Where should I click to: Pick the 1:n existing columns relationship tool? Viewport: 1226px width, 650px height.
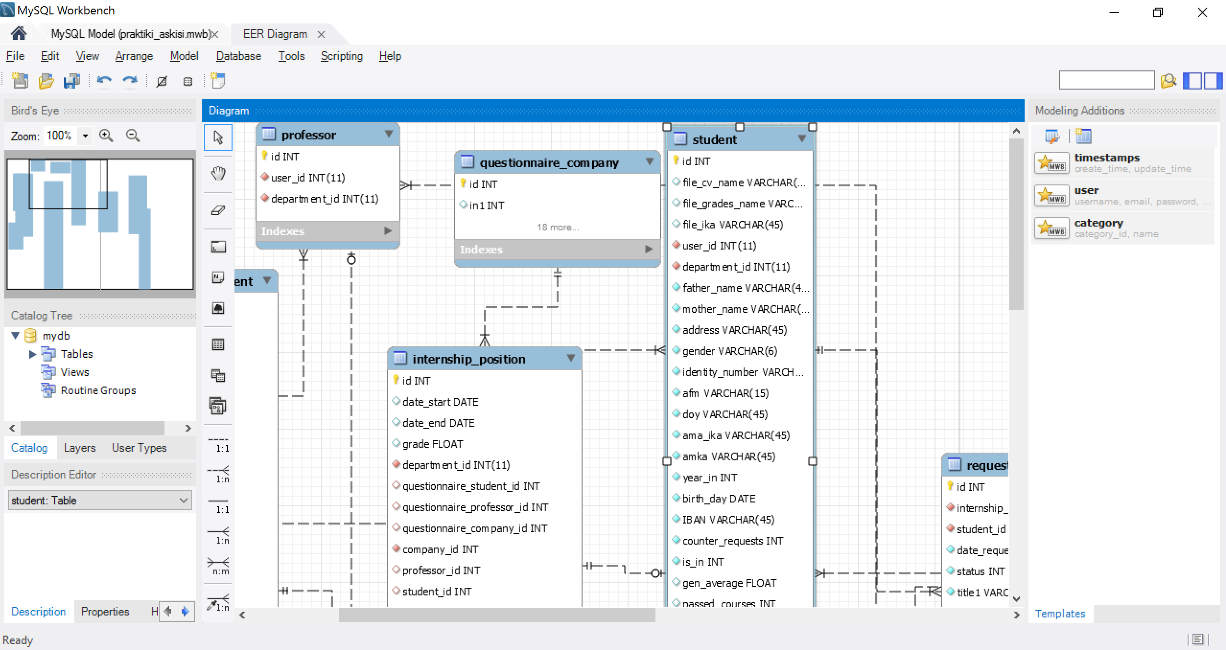(218, 603)
